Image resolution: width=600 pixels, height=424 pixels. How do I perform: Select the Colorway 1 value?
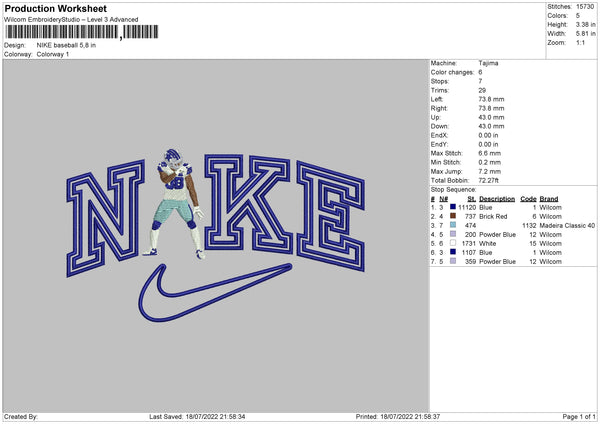pos(53,54)
